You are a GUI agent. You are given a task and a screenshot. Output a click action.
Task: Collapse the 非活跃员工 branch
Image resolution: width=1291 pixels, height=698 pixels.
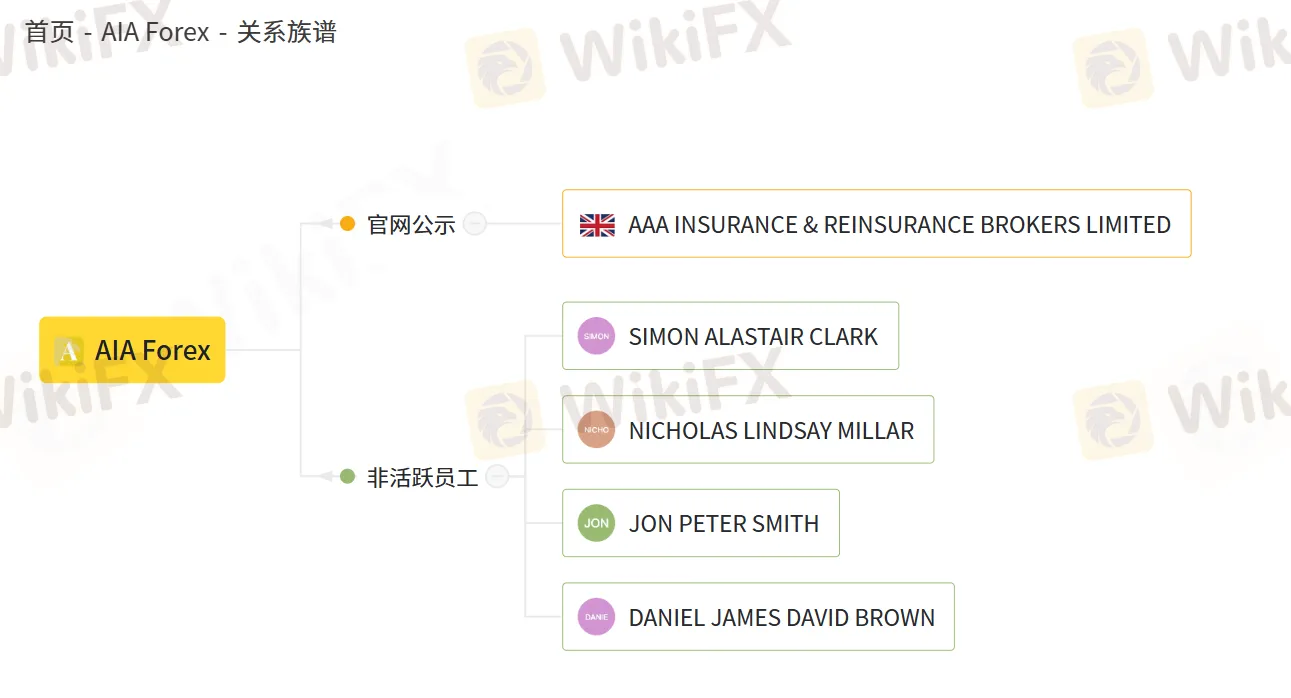point(497,477)
